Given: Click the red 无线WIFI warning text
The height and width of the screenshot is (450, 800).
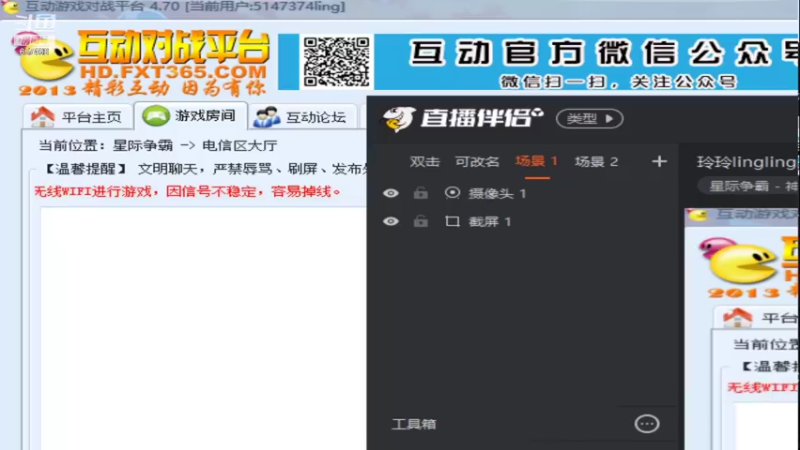Looking at the screenshot, I should click(187, 192).
